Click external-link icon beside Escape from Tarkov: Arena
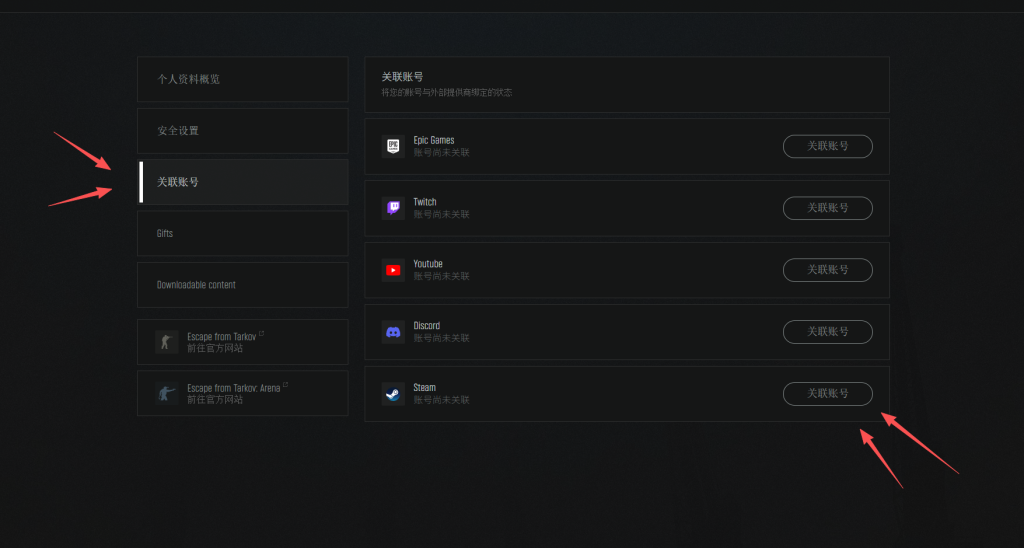This screenshot has height=548, width=1024. (x=285, y=384)
